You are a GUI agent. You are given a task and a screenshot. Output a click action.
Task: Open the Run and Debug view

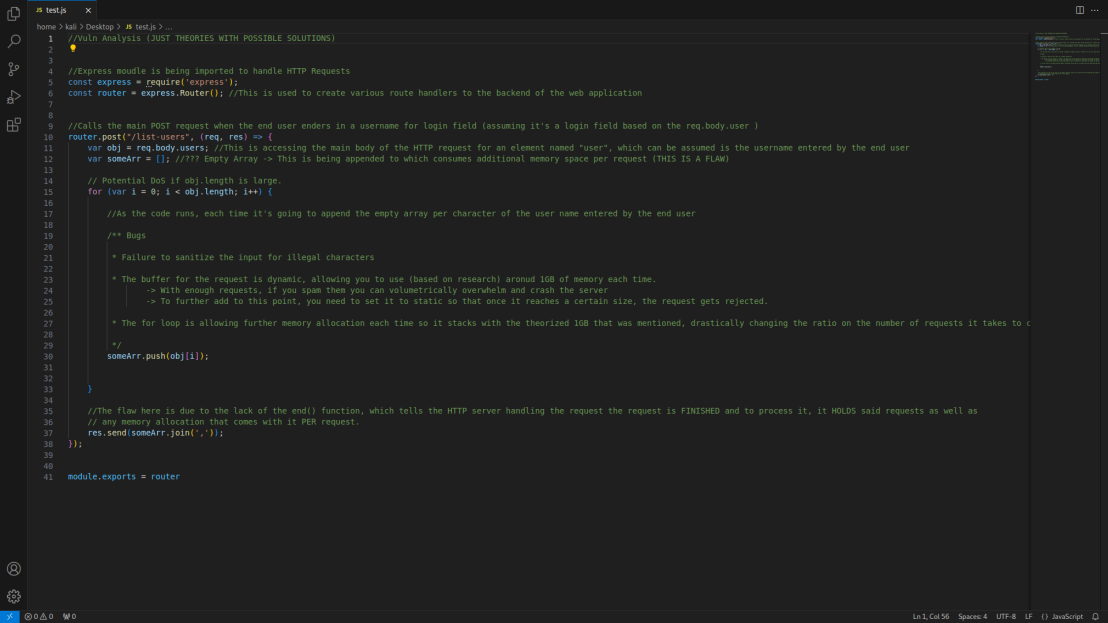(x=14, y=97)
